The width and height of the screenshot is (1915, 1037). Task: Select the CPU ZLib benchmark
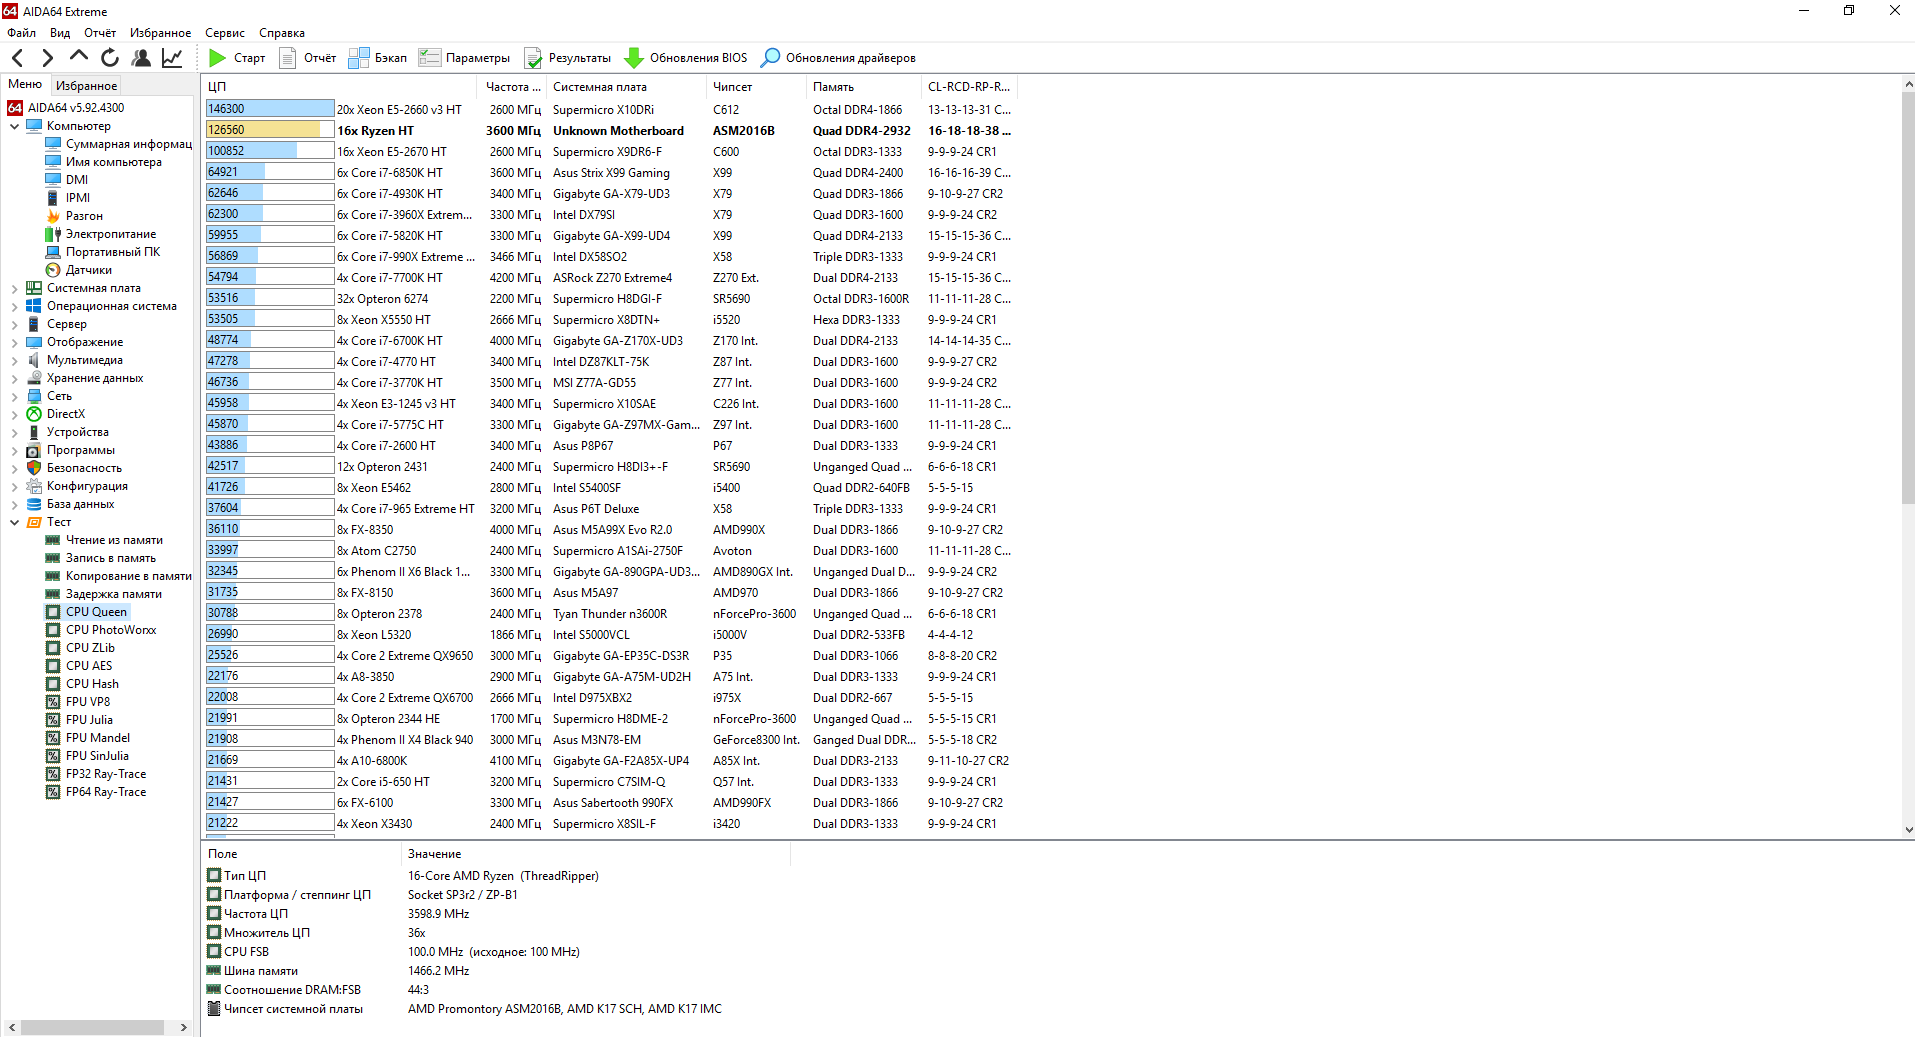pyautogui.click(x=90, y=648)
